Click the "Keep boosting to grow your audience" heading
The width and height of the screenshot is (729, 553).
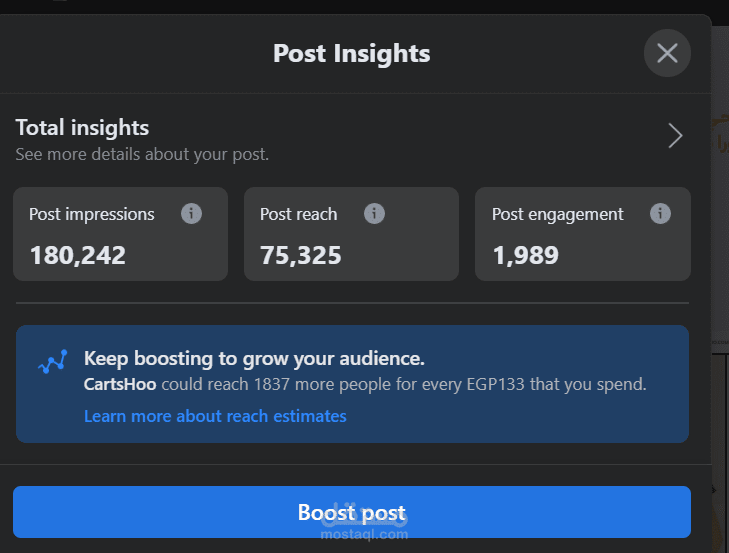254,359
